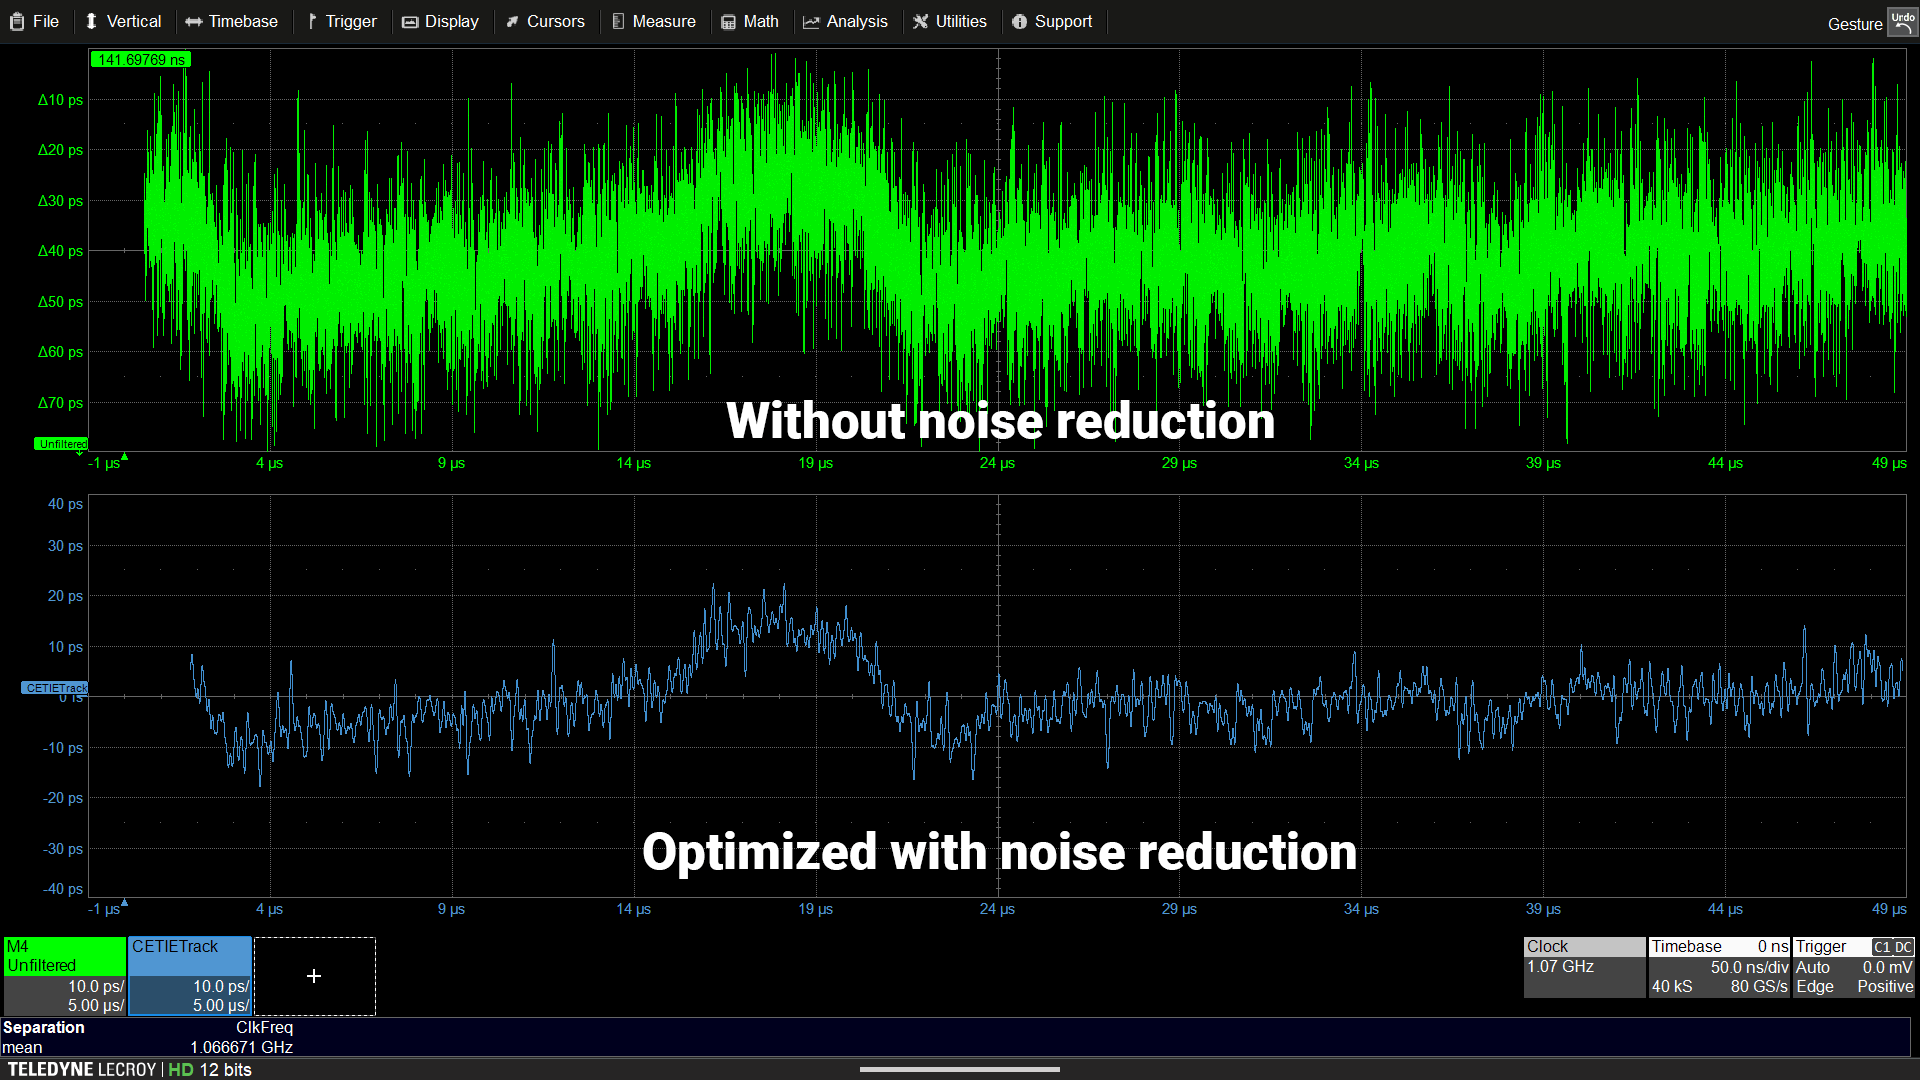Click the Trigger flag icon in menu bar
Screen dimensions: 1920x1080
(312, 21)
